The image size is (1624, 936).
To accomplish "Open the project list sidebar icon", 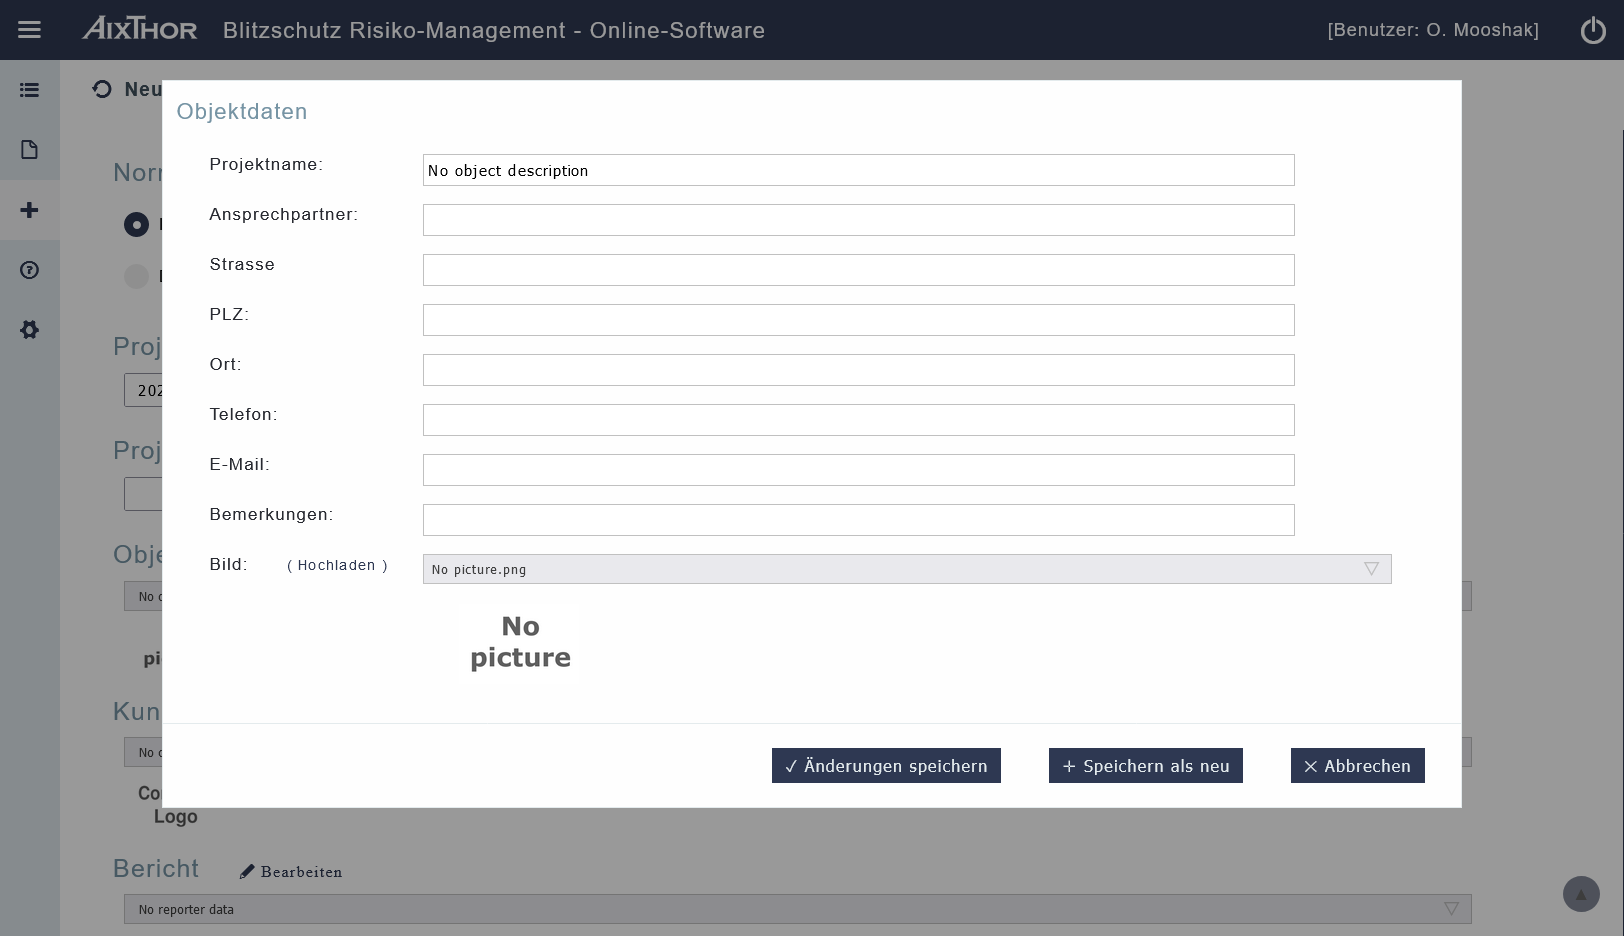I will pyautogui.click(x=30, y=90).
